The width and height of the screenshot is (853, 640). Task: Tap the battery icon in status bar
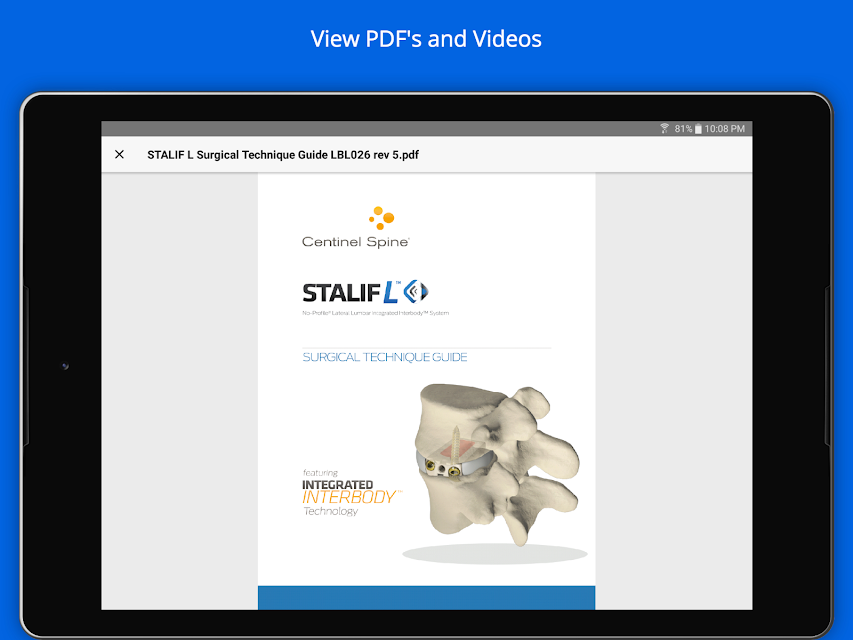click(x=698, y=128)
